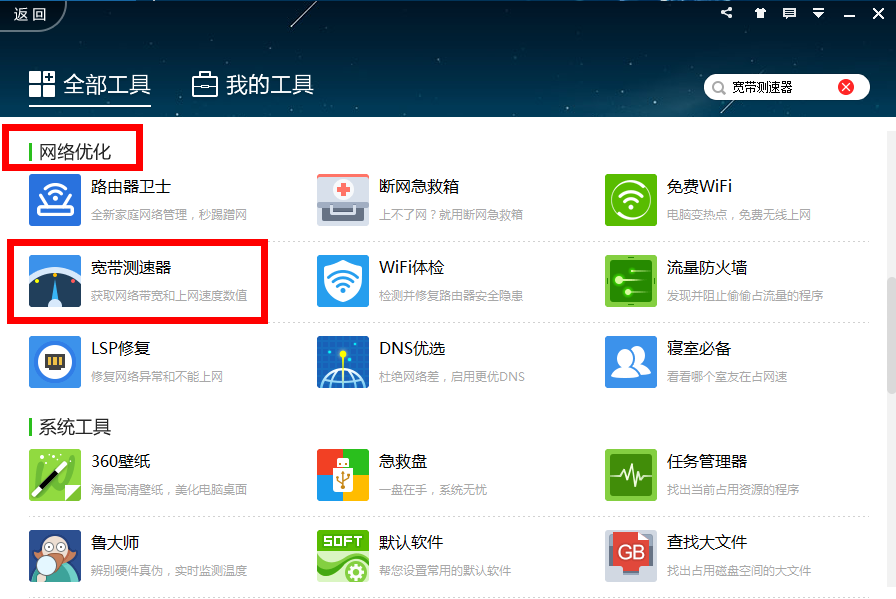The height and width of the screenshot is (599, 896).
Task: Click 急救盘 title text
Action: pyautogui.click(x=403, y=462)
